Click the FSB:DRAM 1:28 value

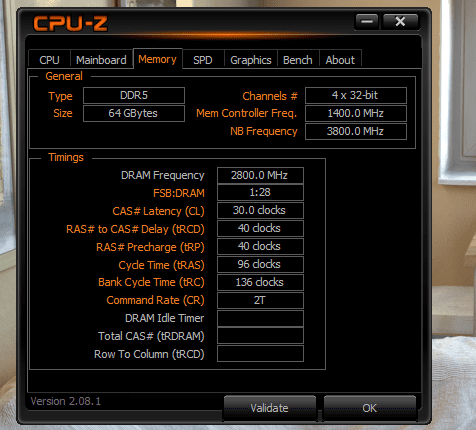pyautogui.click(x=260, y=193)
